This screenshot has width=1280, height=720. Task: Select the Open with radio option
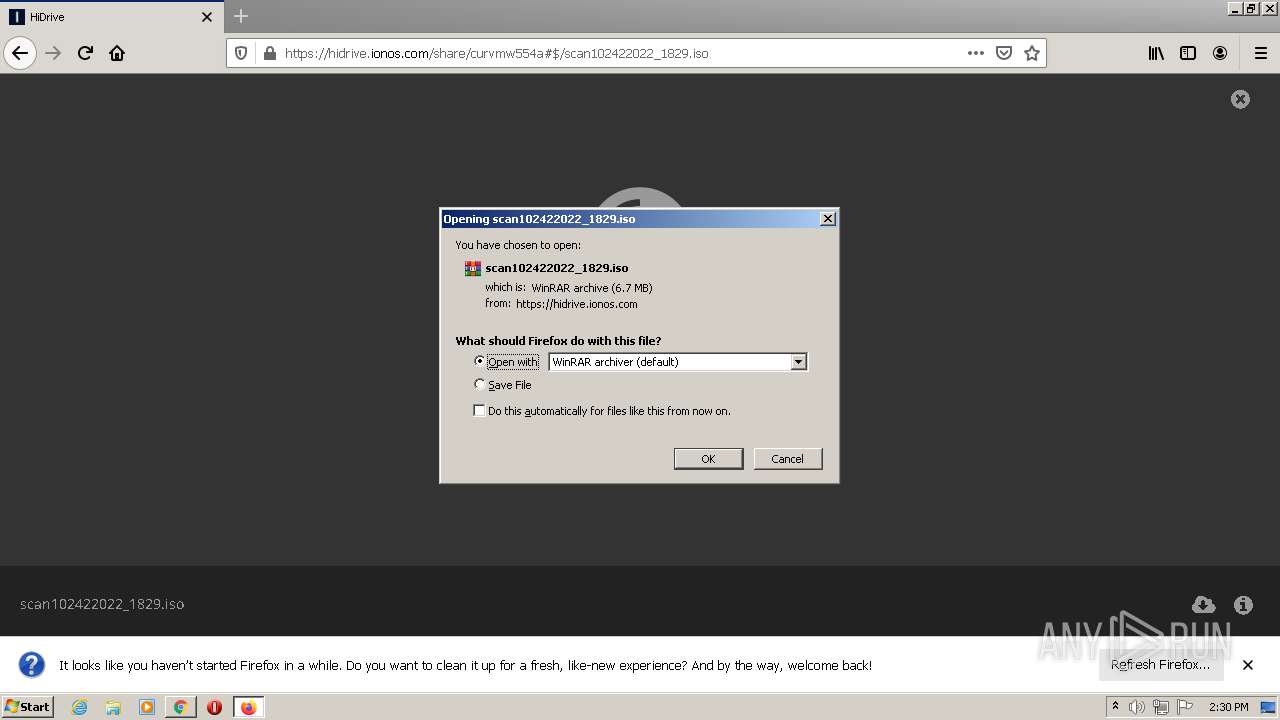pyautogui.click(x=480, y=361)
